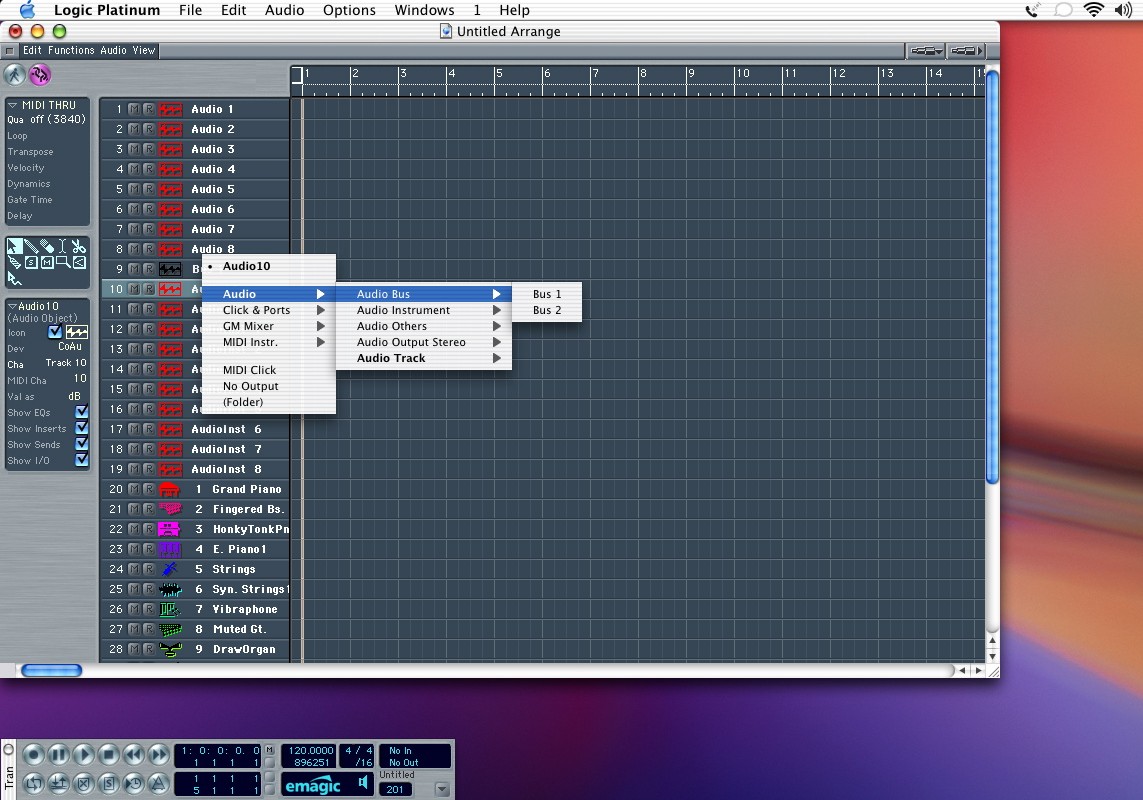
Task: Choose the Eraser tool in toolbox
Action: click(47, 247)
